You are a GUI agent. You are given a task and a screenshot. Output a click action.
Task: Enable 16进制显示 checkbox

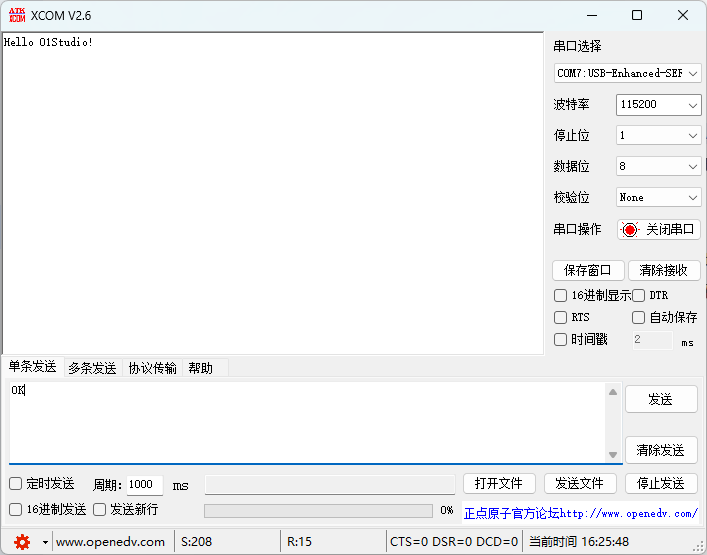[x=560, y=295]
